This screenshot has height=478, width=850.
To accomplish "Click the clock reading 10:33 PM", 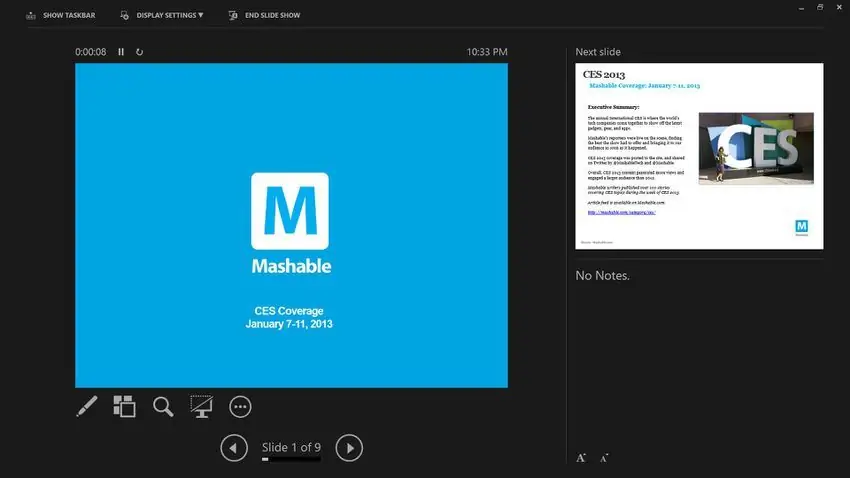I will (x=487, y=52).
